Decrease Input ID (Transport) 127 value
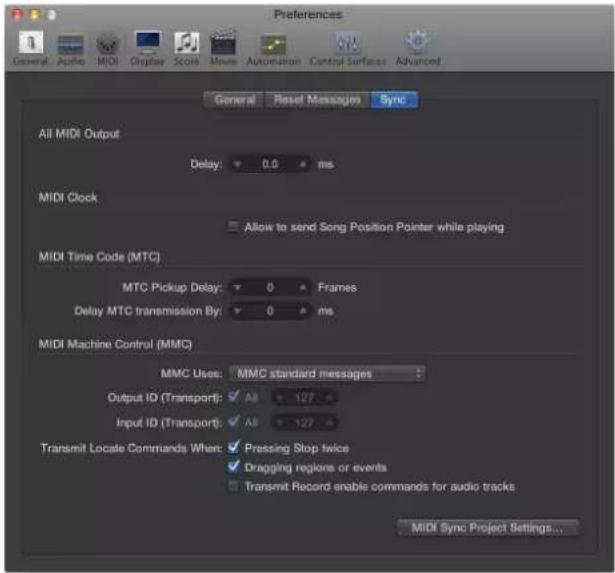615x573 pixels. tap(279, 422)
